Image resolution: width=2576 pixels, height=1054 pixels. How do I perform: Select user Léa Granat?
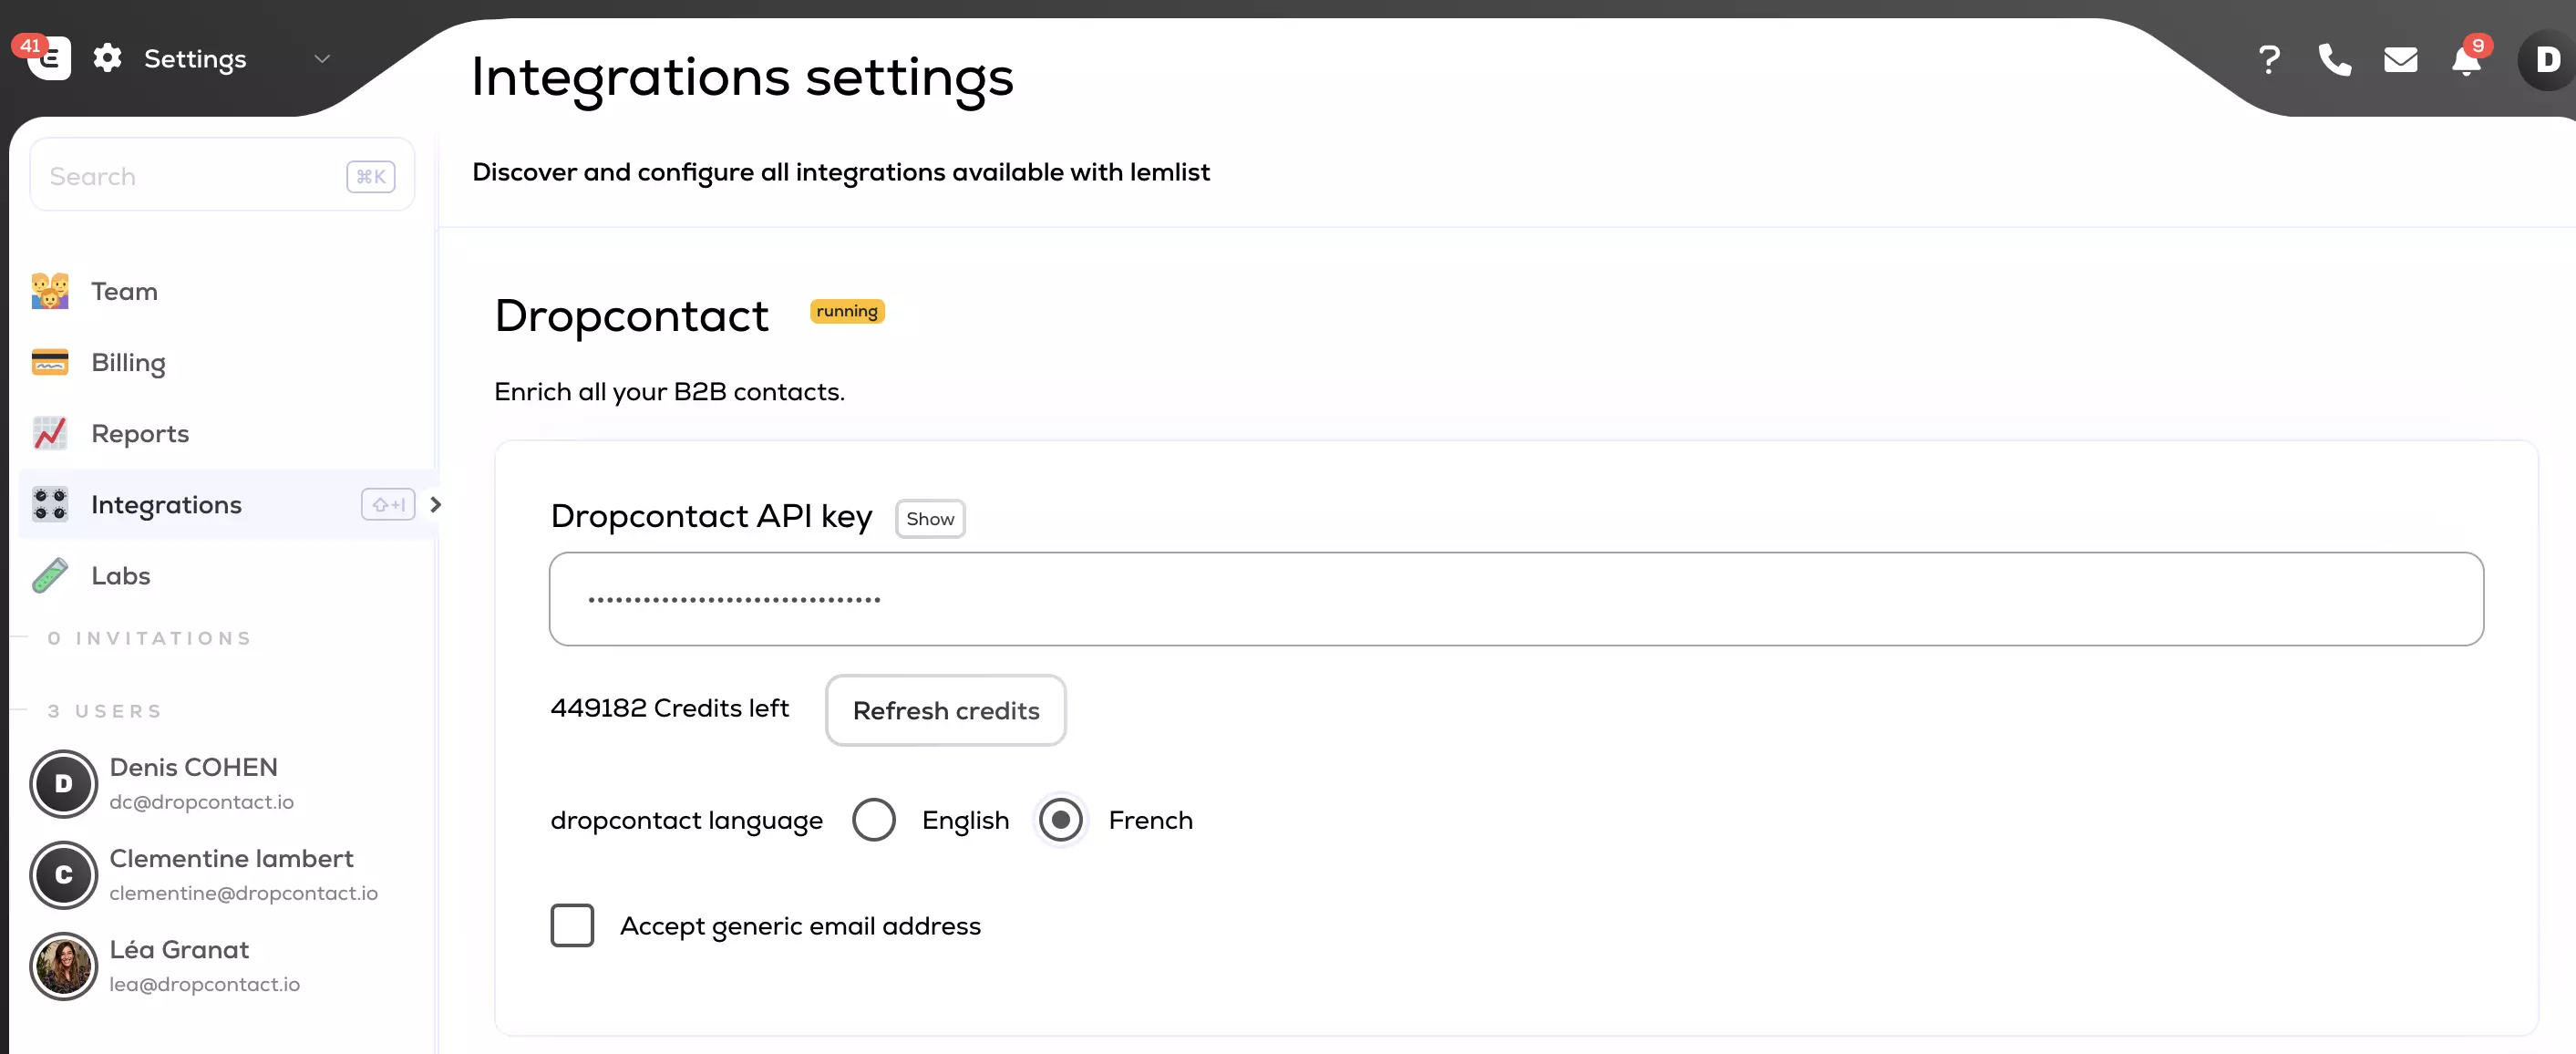179,949
